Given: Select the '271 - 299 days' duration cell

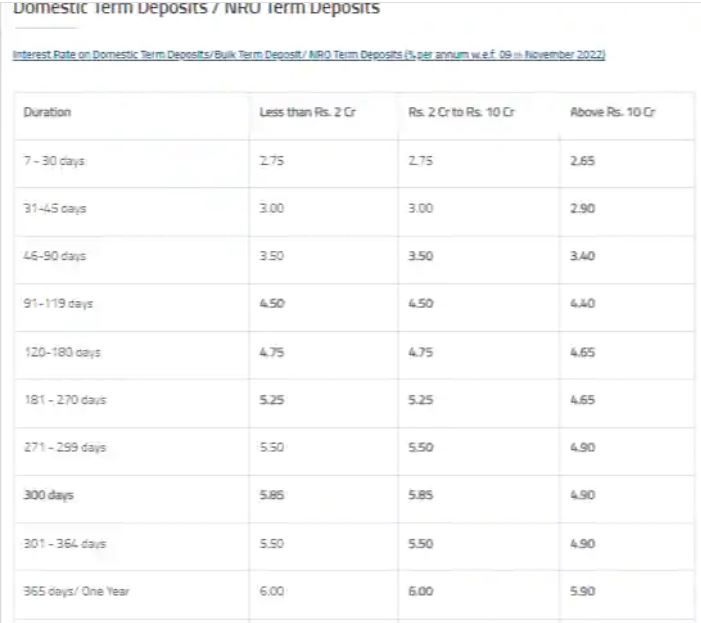Looking at the screenshot, I should tap(65, 447).
